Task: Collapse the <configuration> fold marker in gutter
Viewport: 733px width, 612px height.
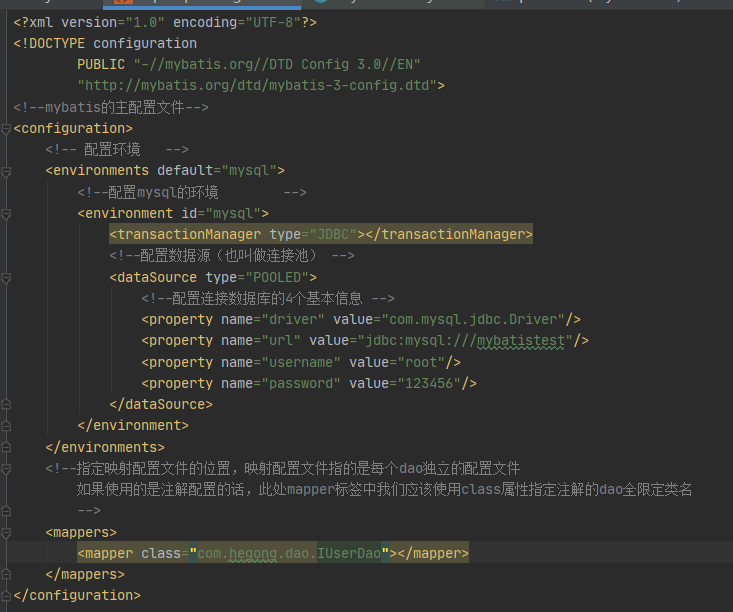Action: click(6, 129)
